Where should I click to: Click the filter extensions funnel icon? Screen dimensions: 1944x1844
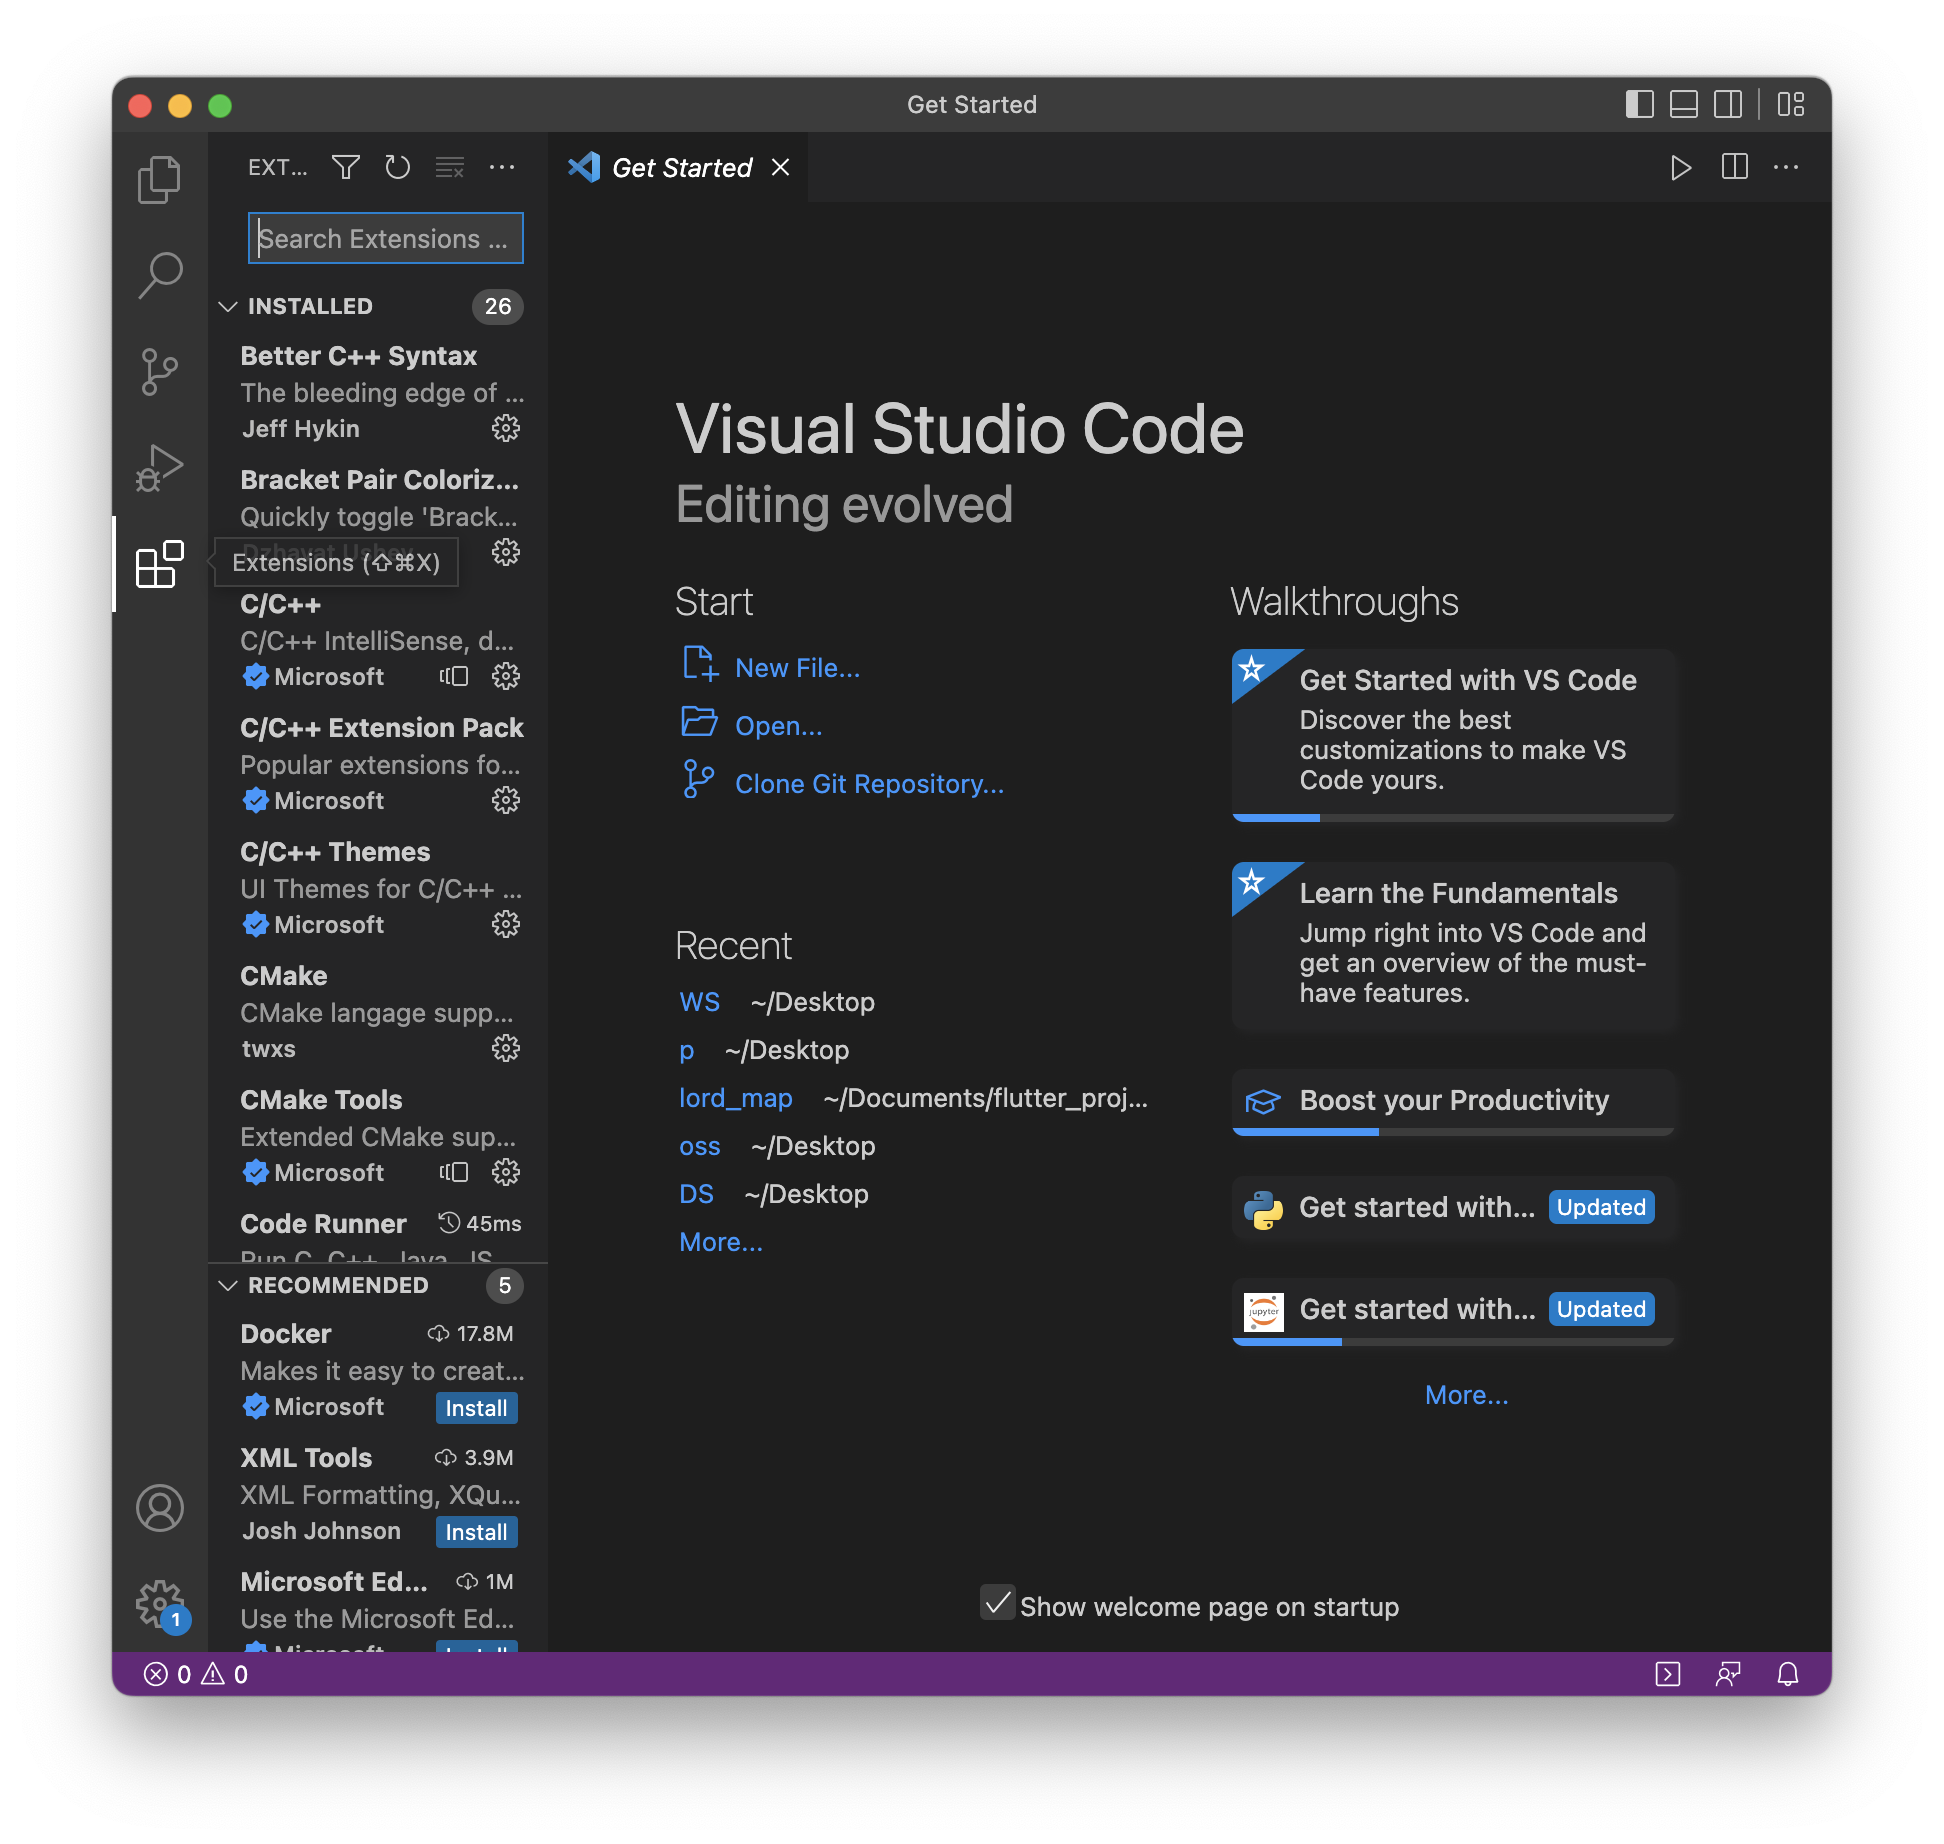[346, 167]
